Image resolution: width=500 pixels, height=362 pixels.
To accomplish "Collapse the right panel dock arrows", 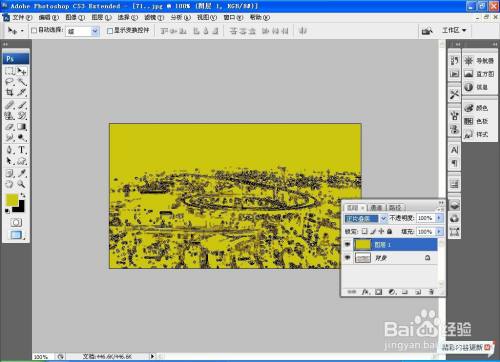I will pyautogui.click(x=495, y=44).
